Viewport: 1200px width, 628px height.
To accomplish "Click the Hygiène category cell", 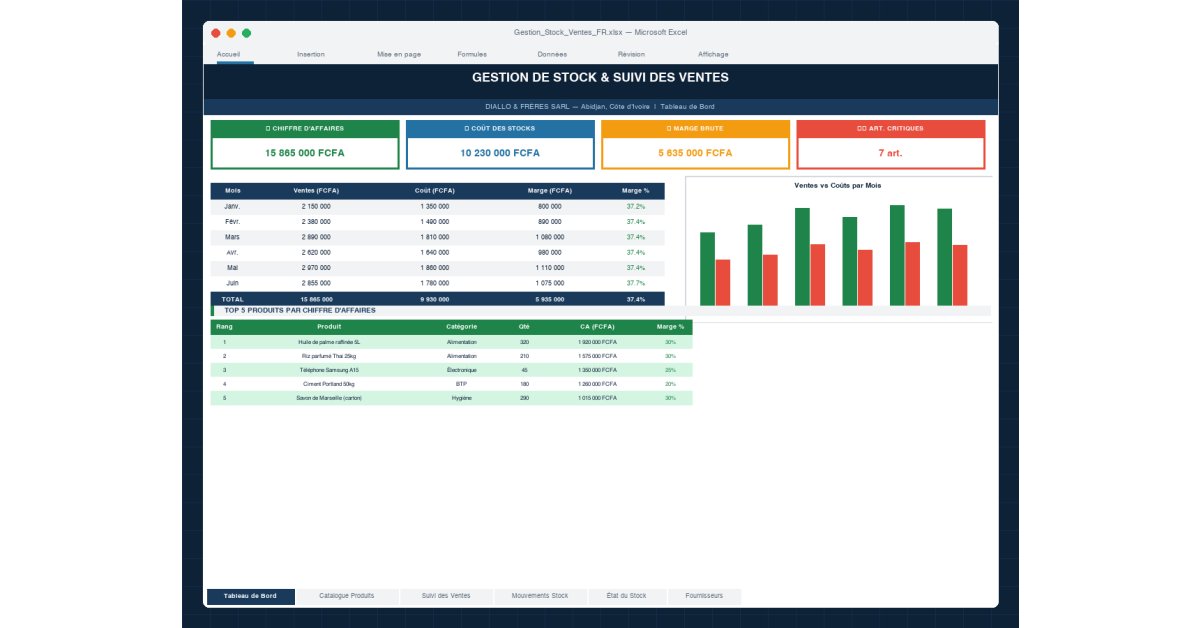I will pos(462,398).
